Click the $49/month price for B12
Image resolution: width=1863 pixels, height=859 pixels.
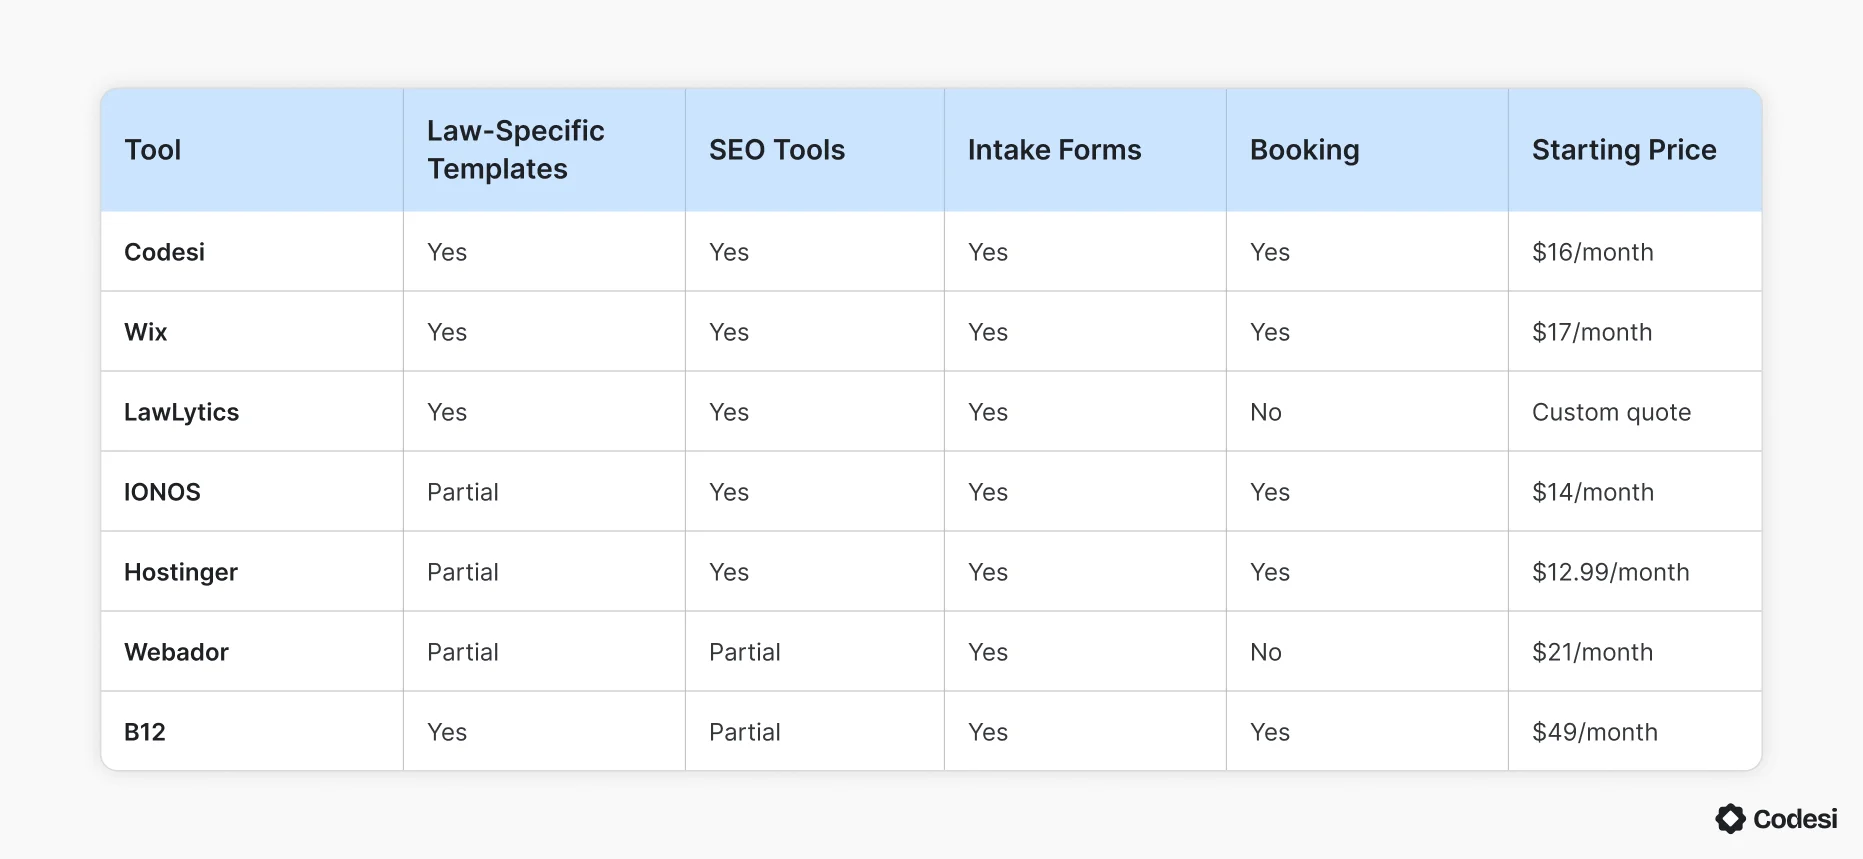point(1594,732)
